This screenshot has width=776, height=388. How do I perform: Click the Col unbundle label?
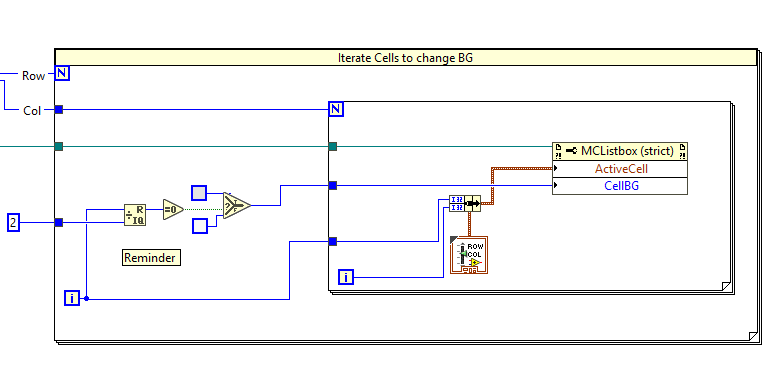point(32,110)
